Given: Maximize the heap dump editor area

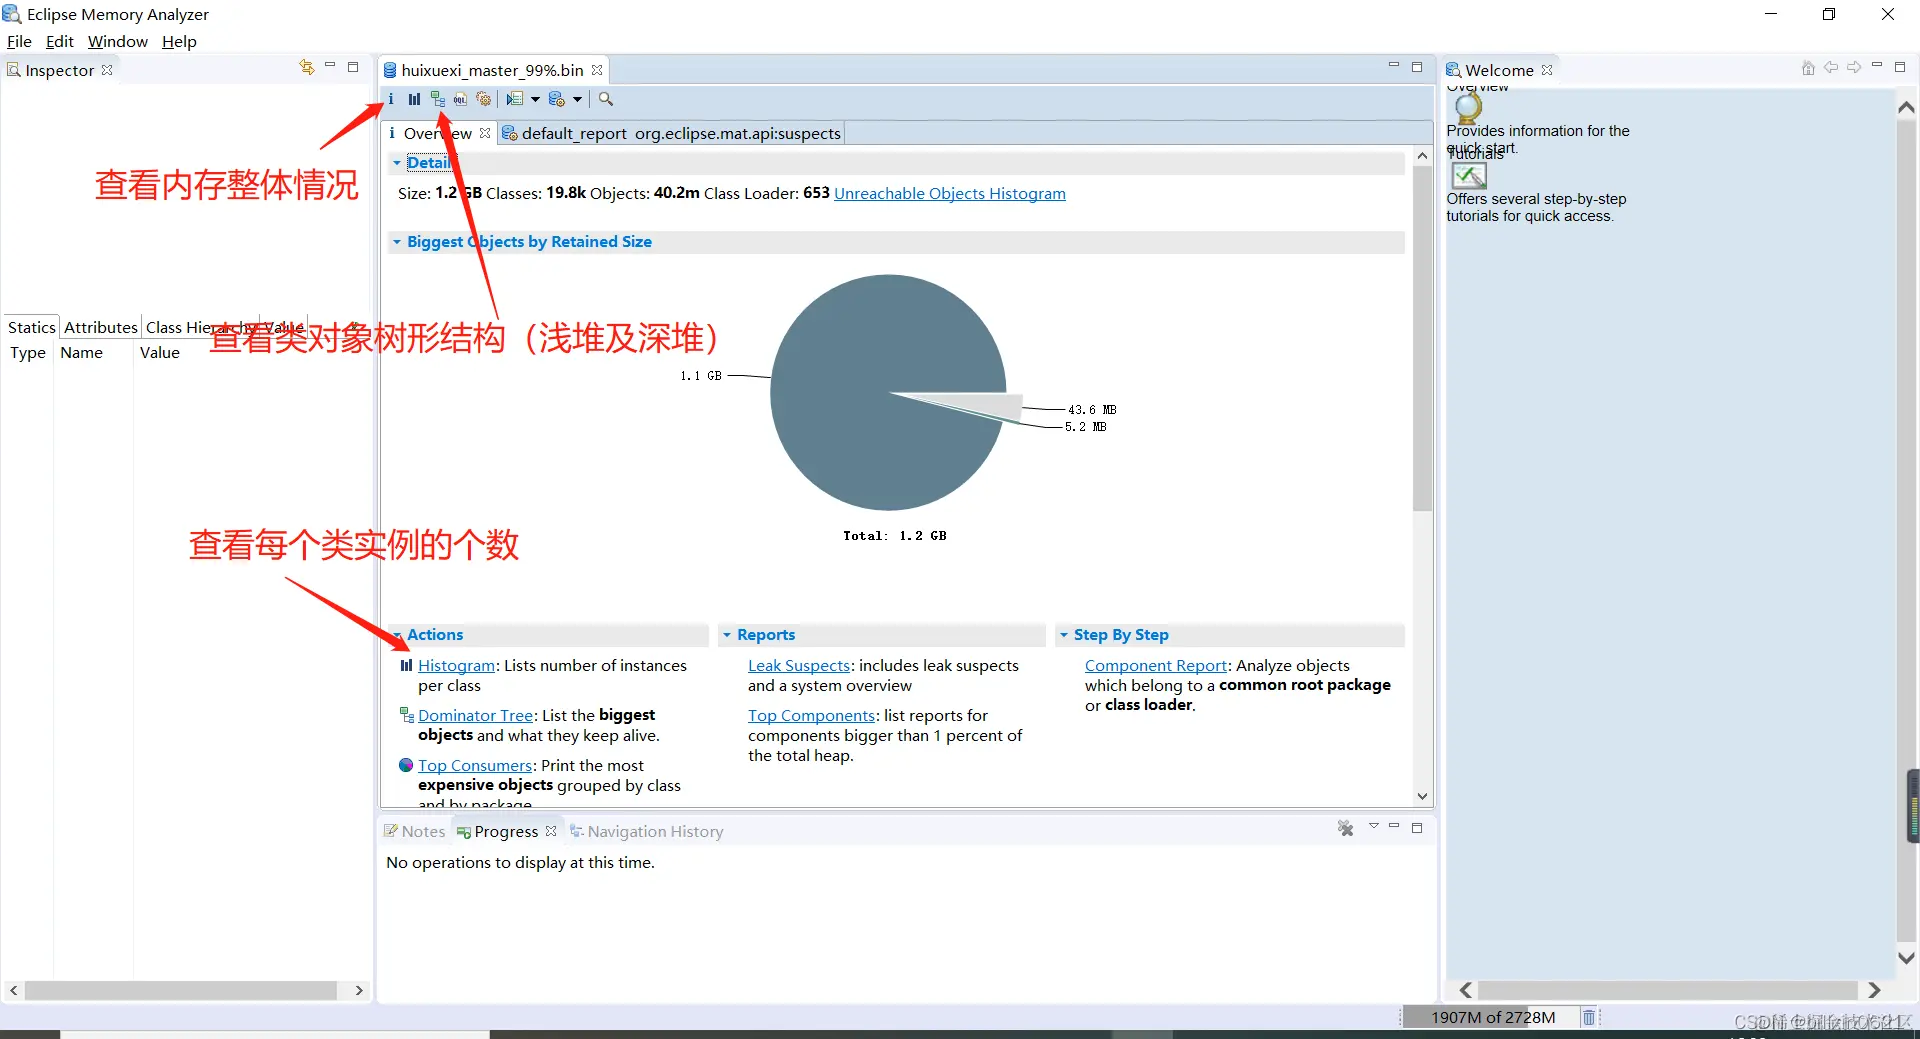Looking at the screenshot, I should [1417, 67].
